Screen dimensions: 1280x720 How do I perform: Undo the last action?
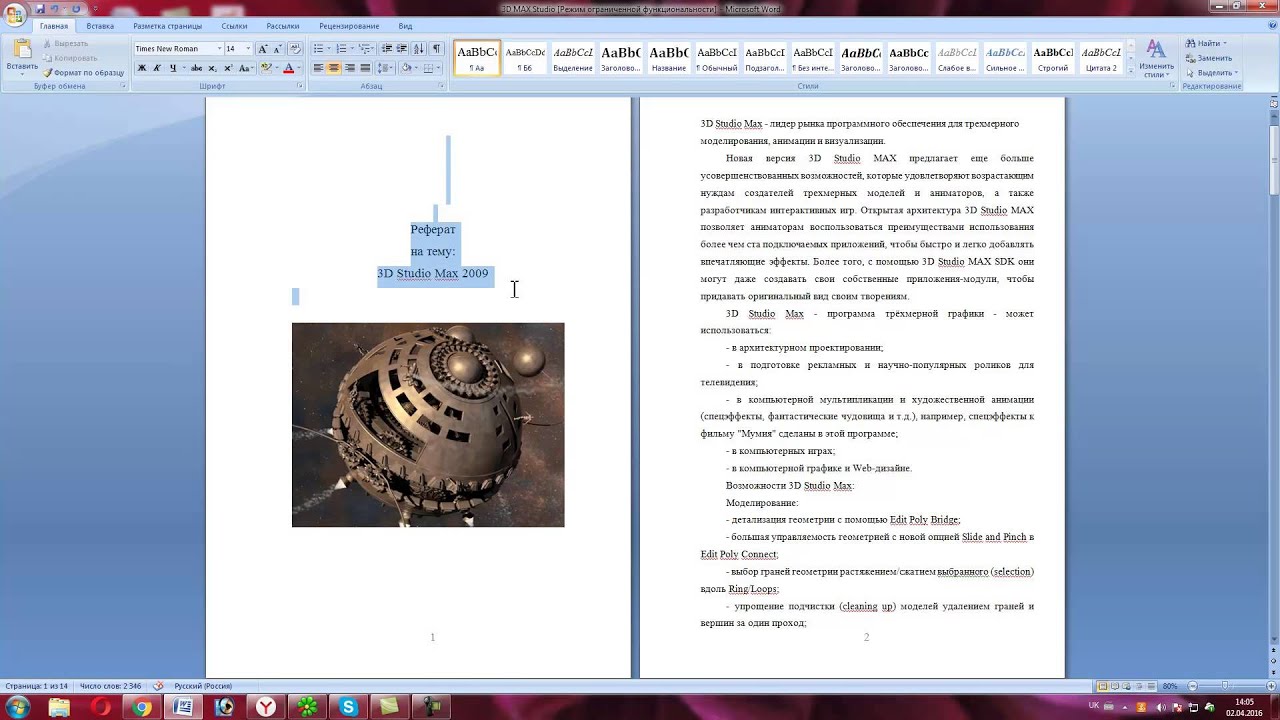(x=56, y=8)
